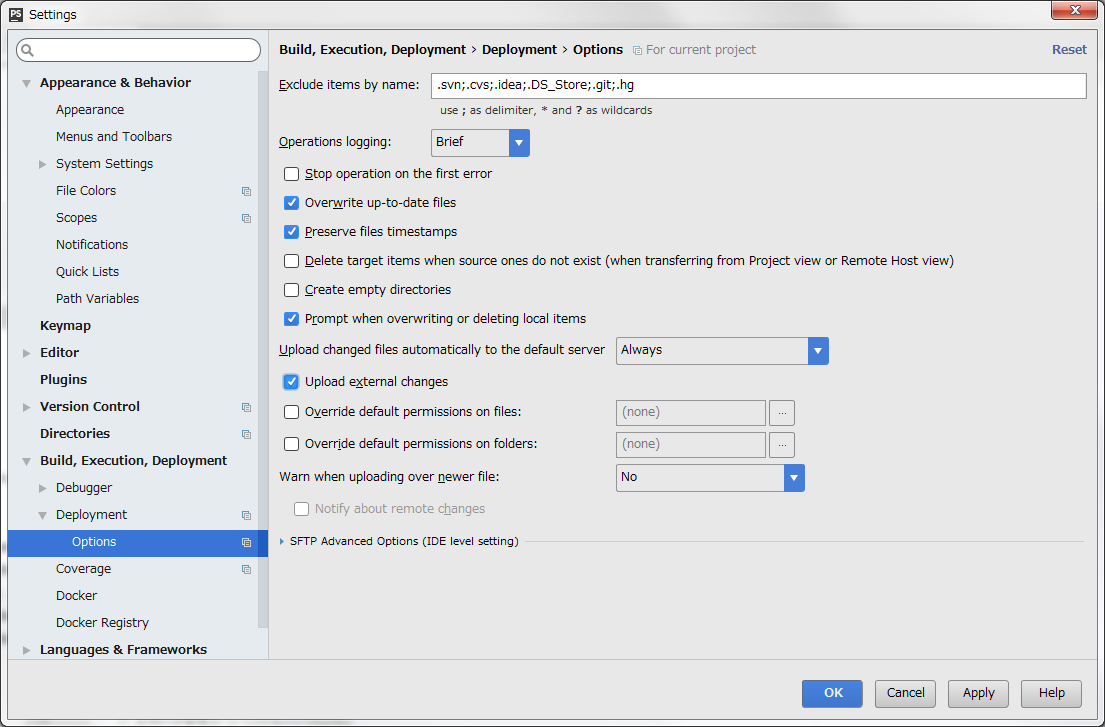1105x727 pixels.
Task: Click the browse button for file permissions
Action: (782, 412)
